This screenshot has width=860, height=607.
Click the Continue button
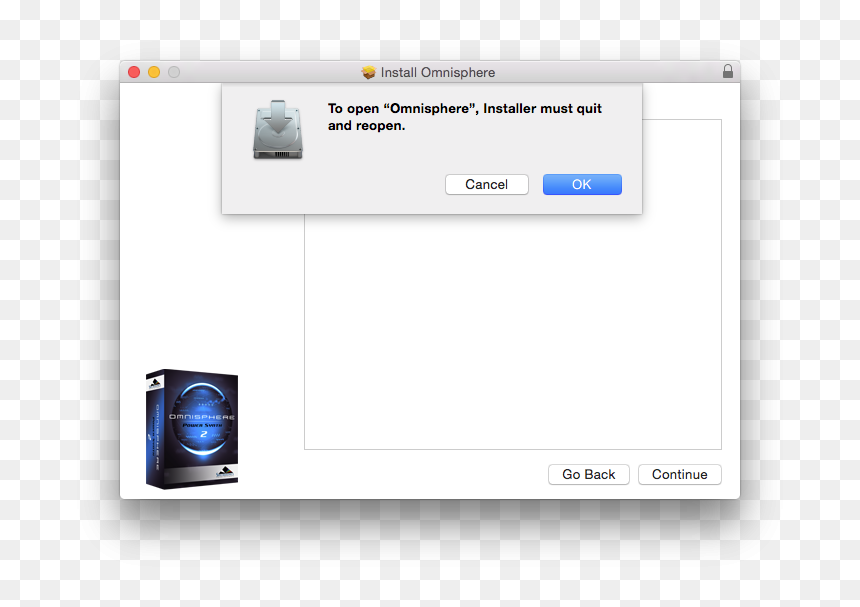(680, 474)
